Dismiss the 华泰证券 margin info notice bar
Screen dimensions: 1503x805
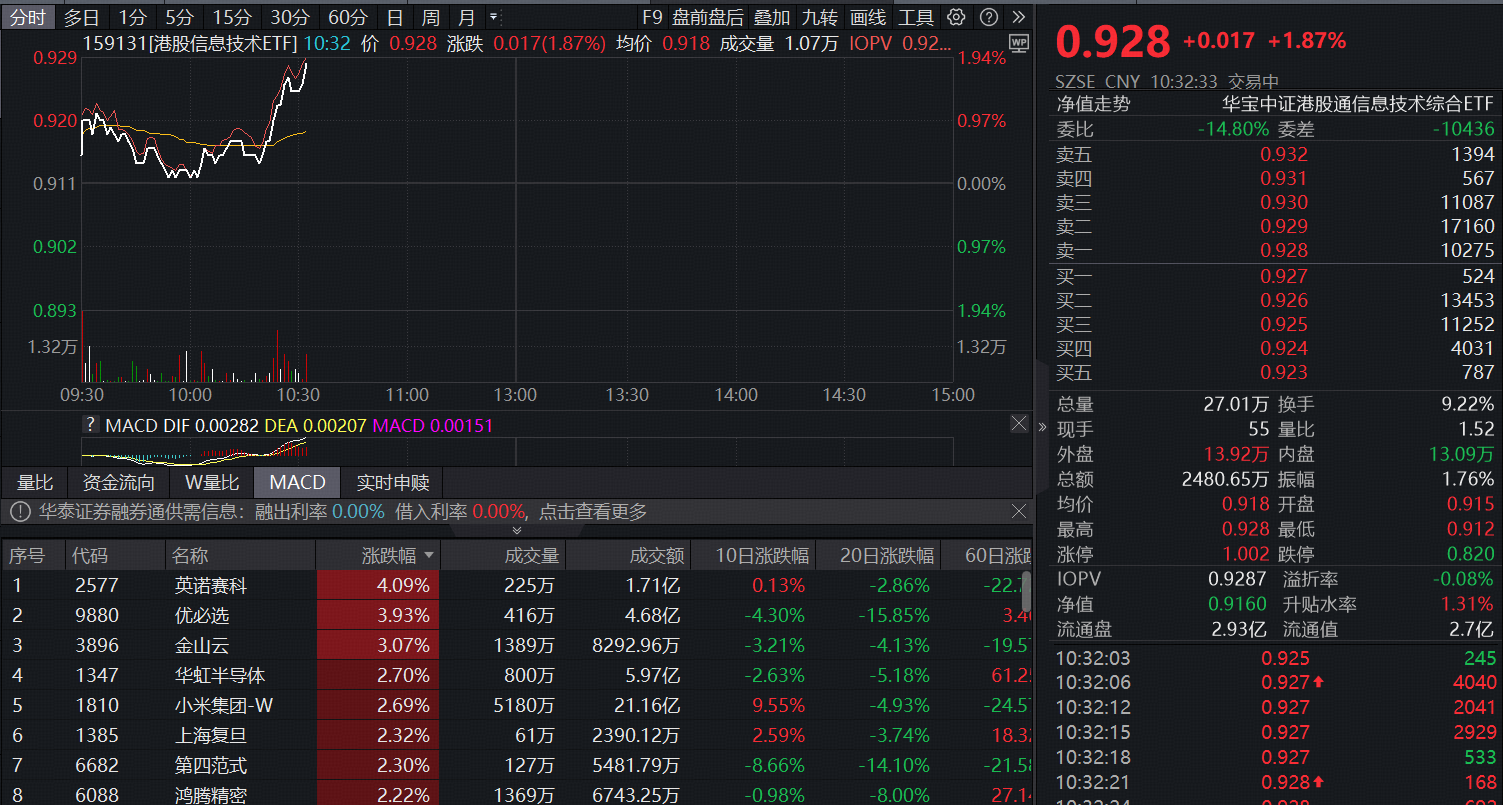click(1018, 512)
